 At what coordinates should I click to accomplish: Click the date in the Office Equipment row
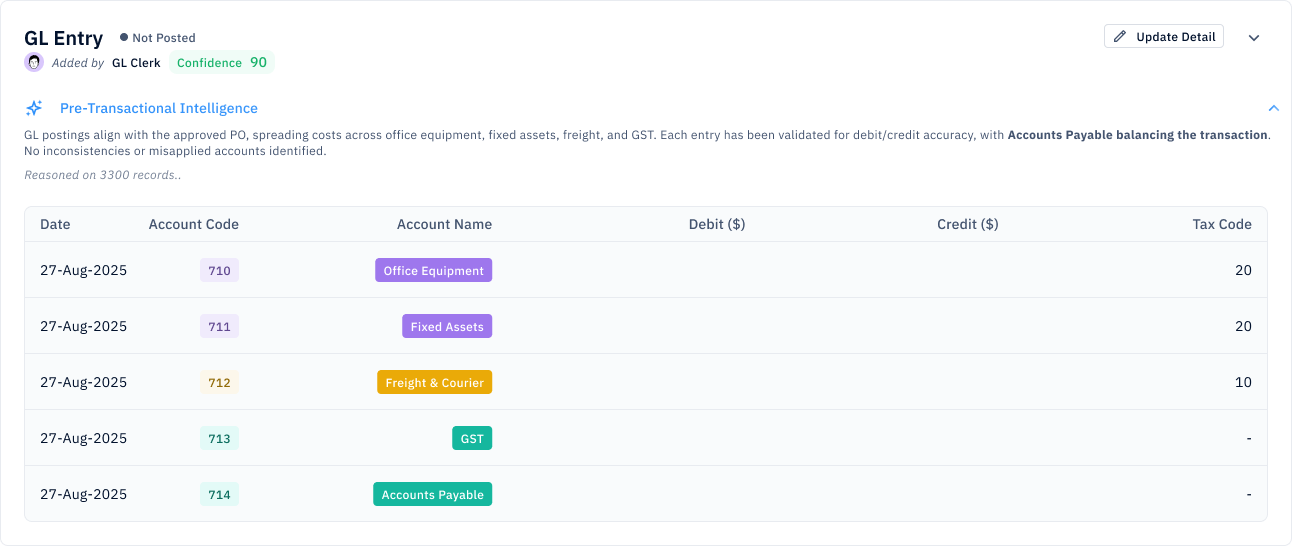[84, 270]
